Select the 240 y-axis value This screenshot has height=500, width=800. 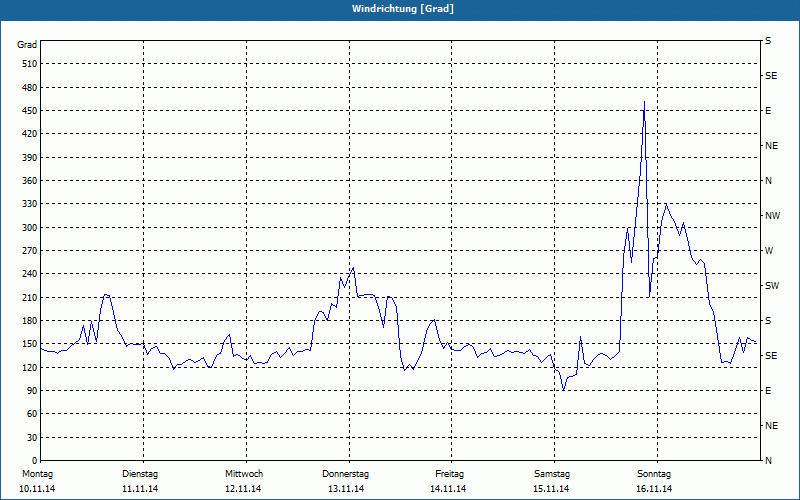tap(30, 274)
